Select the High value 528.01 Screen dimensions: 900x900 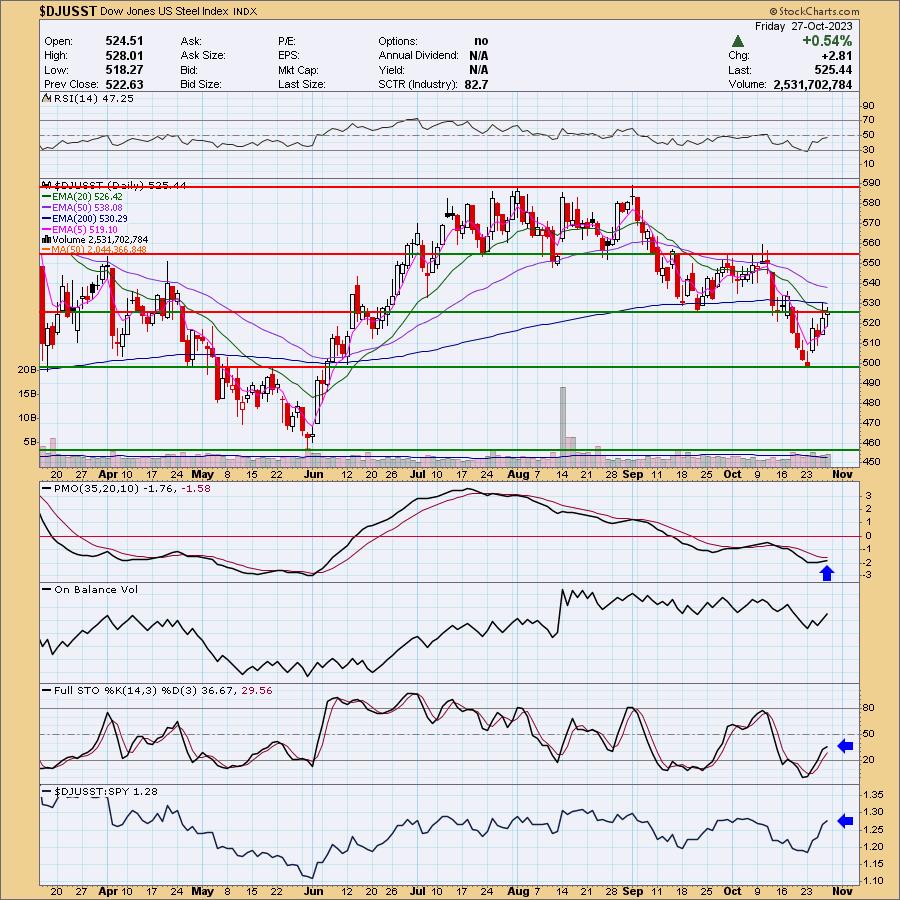click(x=124, y=55)
